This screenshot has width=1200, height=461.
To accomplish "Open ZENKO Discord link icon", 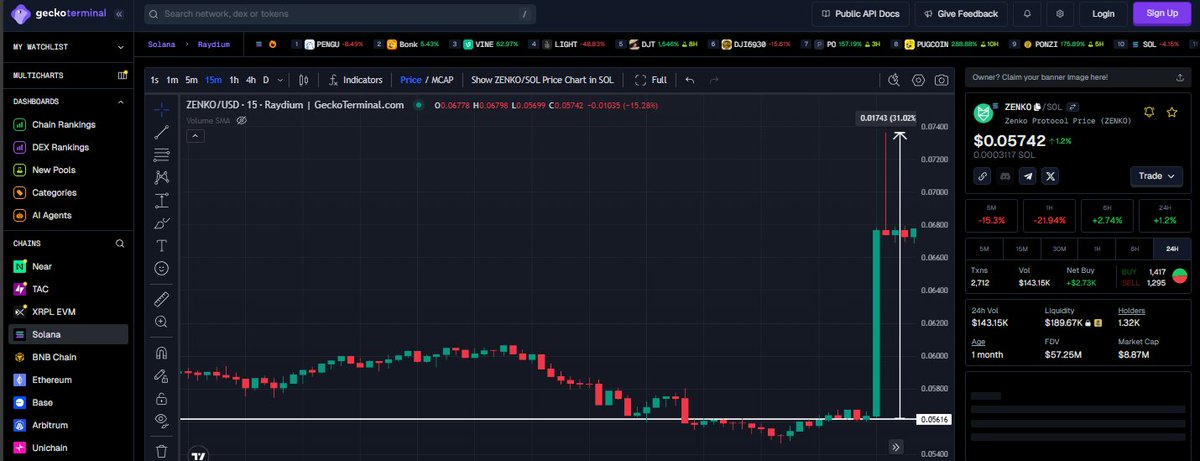I will coord(1005,176).
